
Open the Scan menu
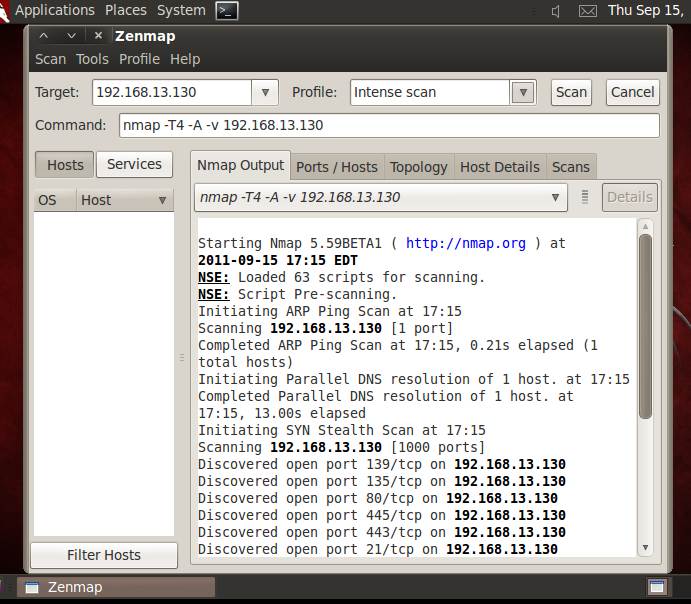click(50, 59)
